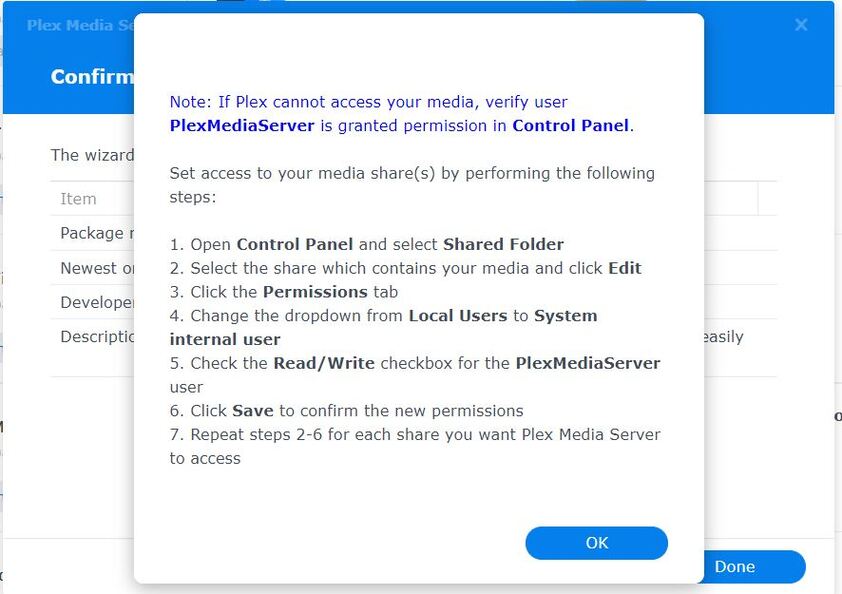Click the 'Confirm' heading in the wizard
Image resolution: width=842 pixels, height=594 pixels.
click(x=92, y=76)
